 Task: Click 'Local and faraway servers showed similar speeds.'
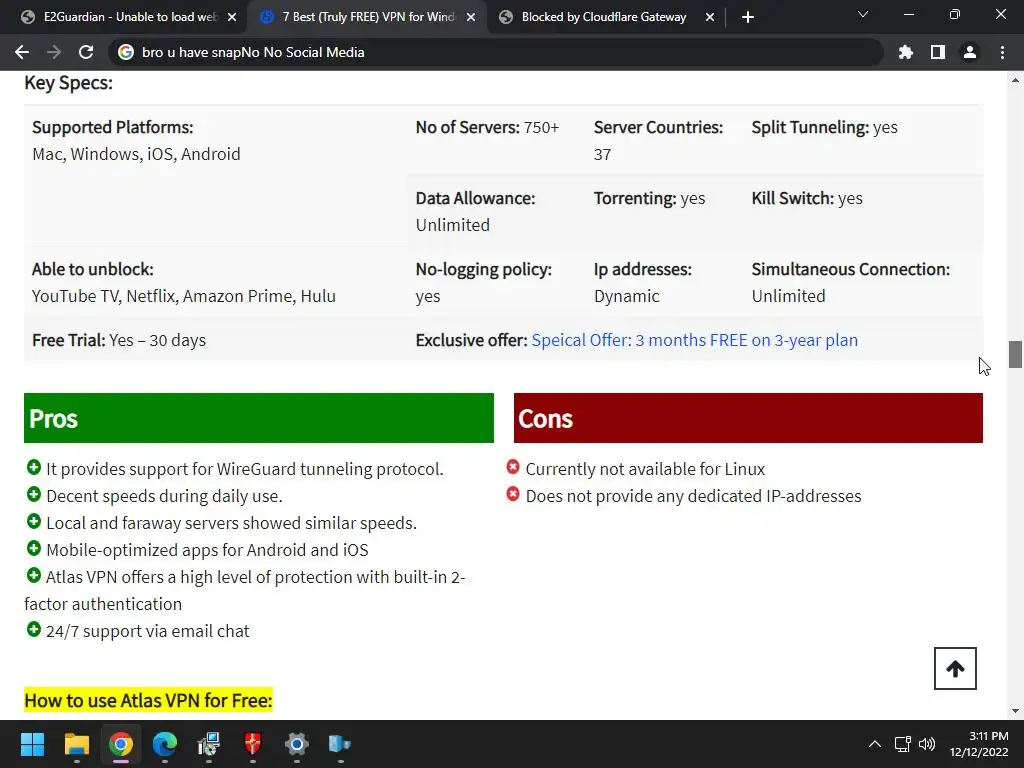(x=231, y=523)
